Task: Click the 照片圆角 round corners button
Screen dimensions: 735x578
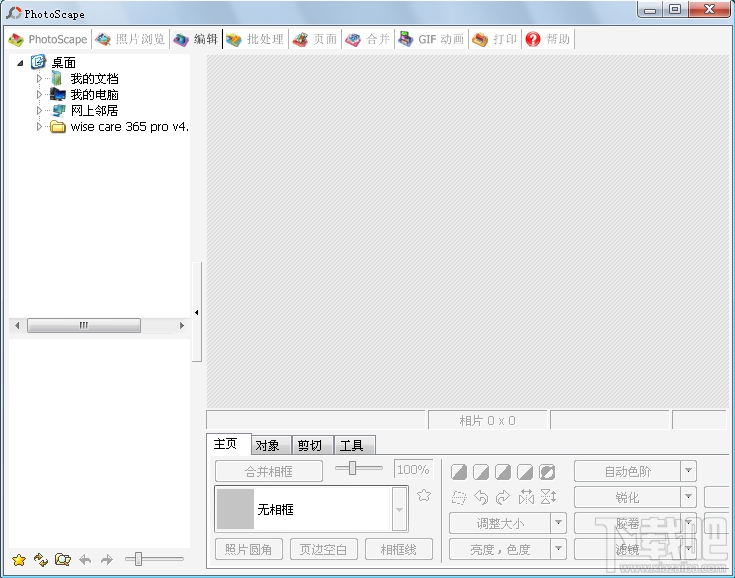Action: [x=248, y=549]
